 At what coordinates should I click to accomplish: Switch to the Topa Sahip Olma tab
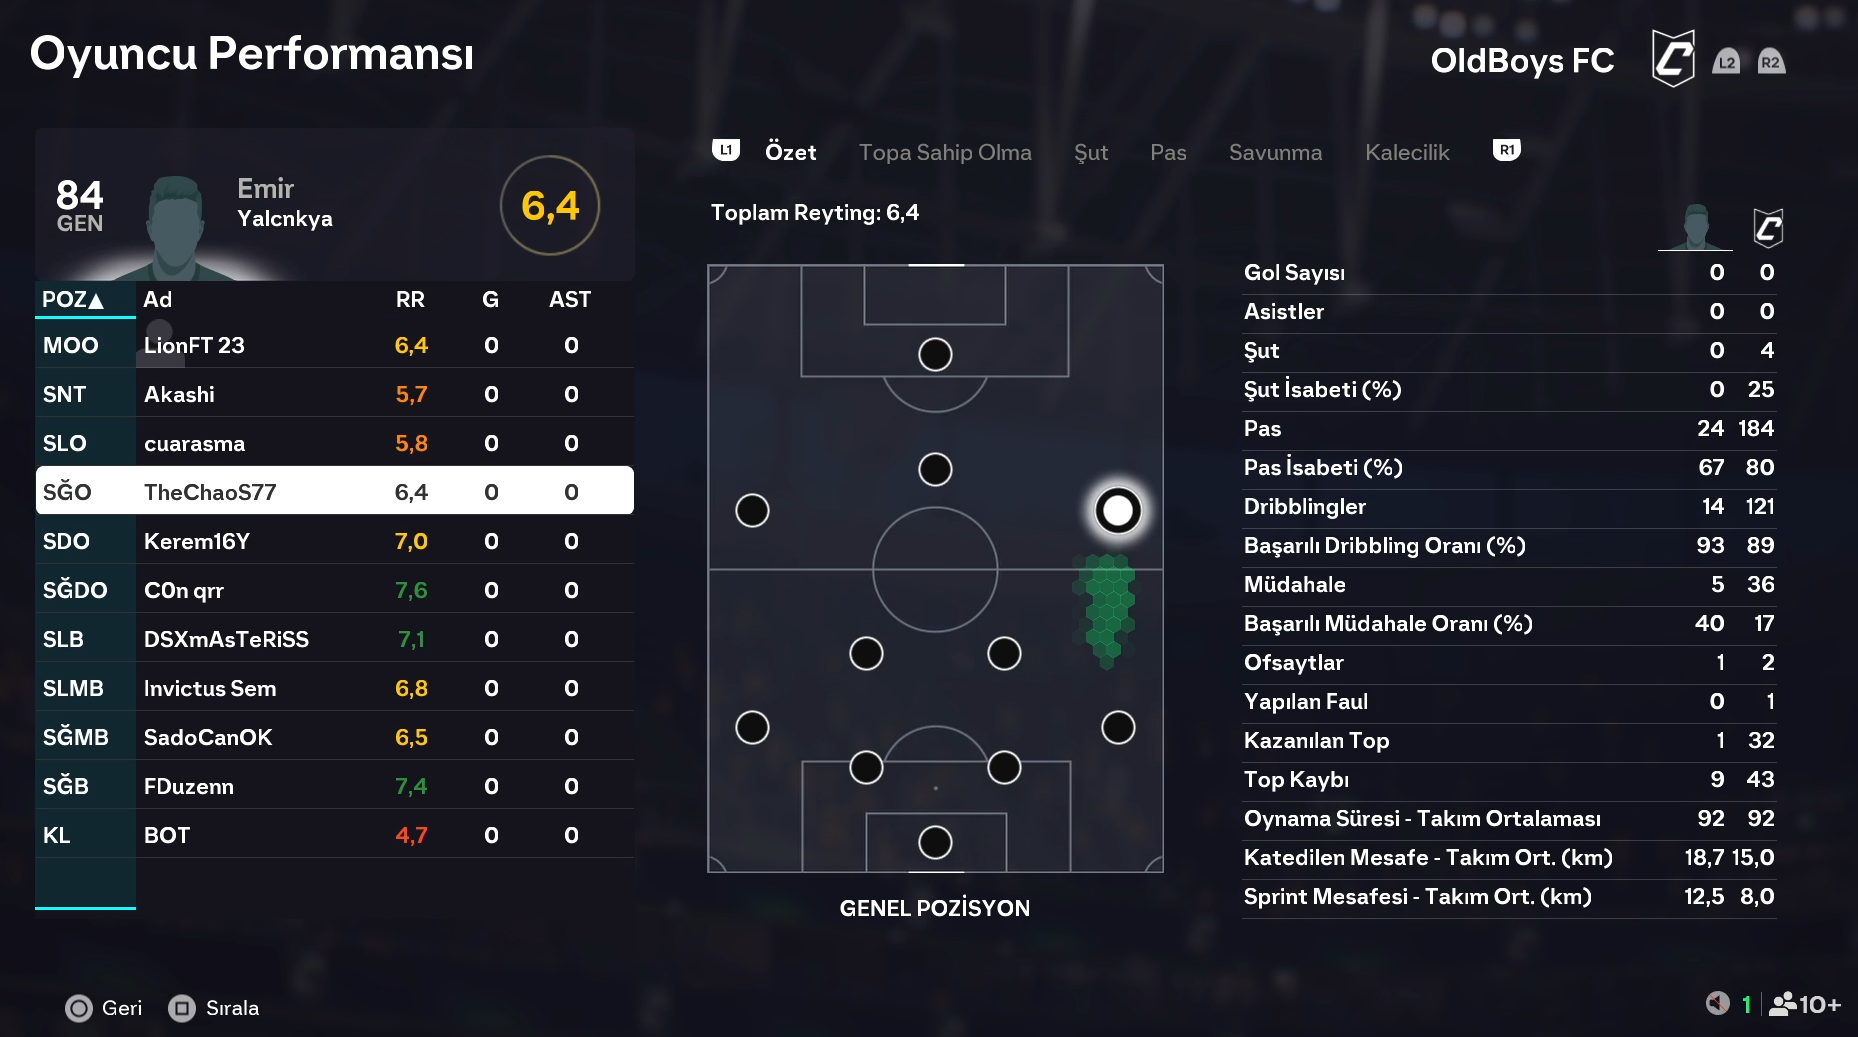(945, 152)
